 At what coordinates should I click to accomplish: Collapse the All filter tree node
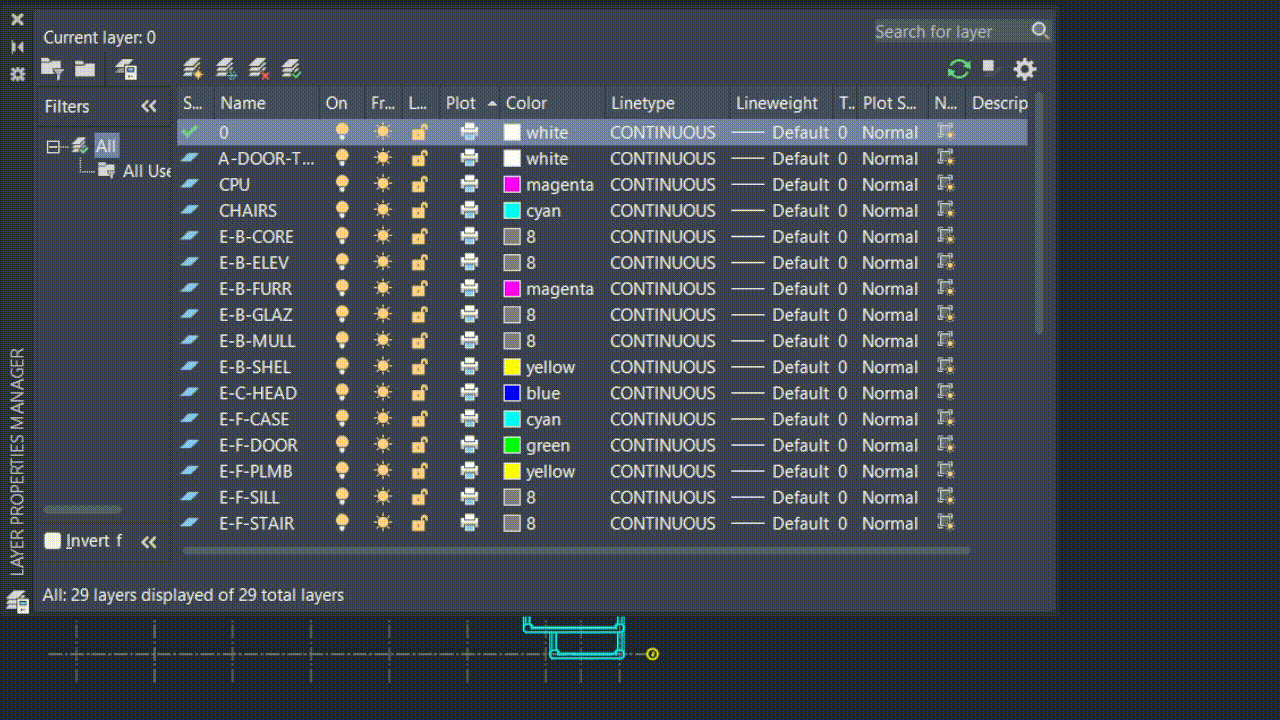click(x=53, y=146)
